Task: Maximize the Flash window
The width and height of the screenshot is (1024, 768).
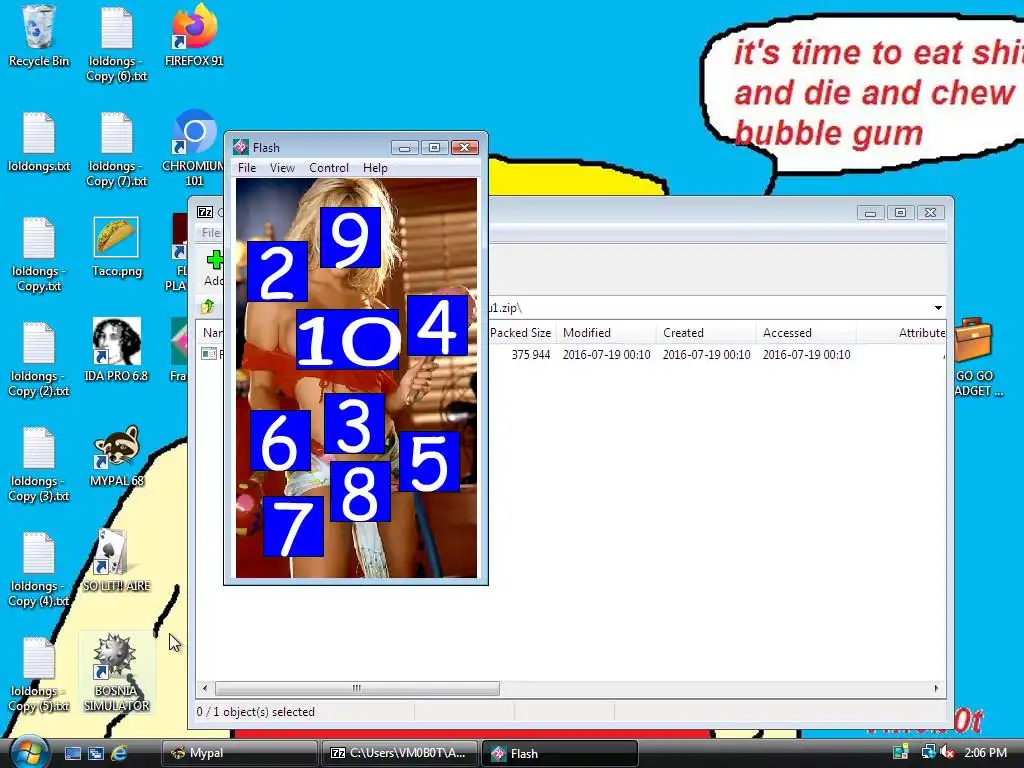Action: 434,148
